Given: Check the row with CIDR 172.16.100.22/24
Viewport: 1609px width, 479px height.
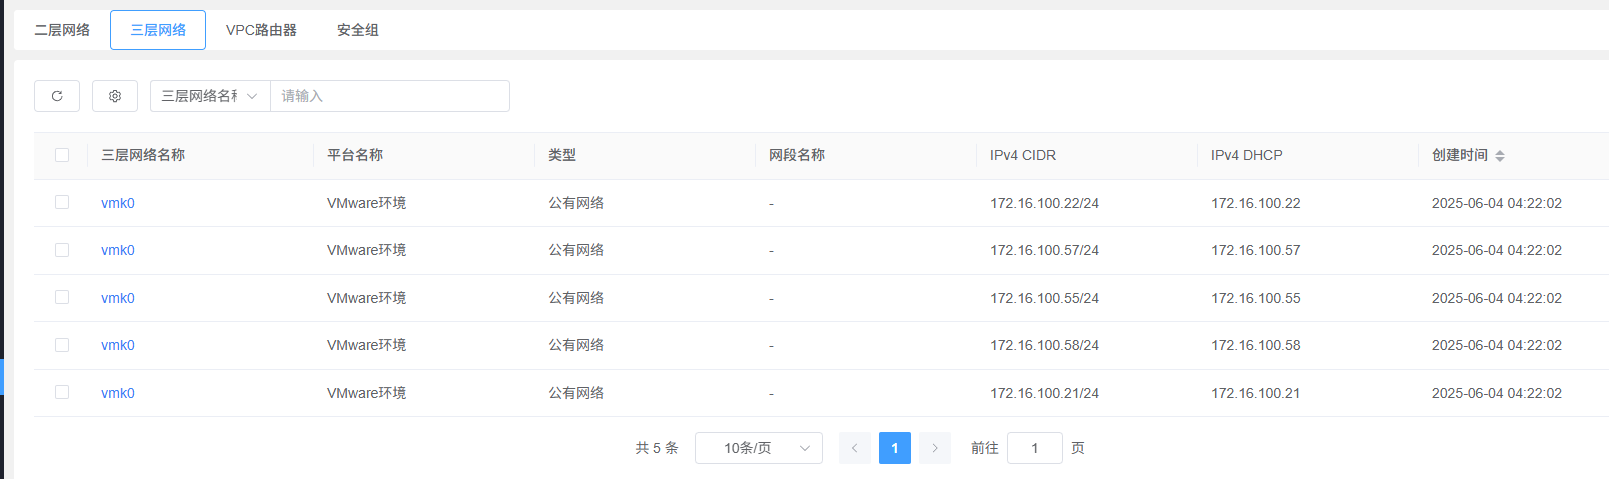Looking at the screenshot, I should point(62,202).
